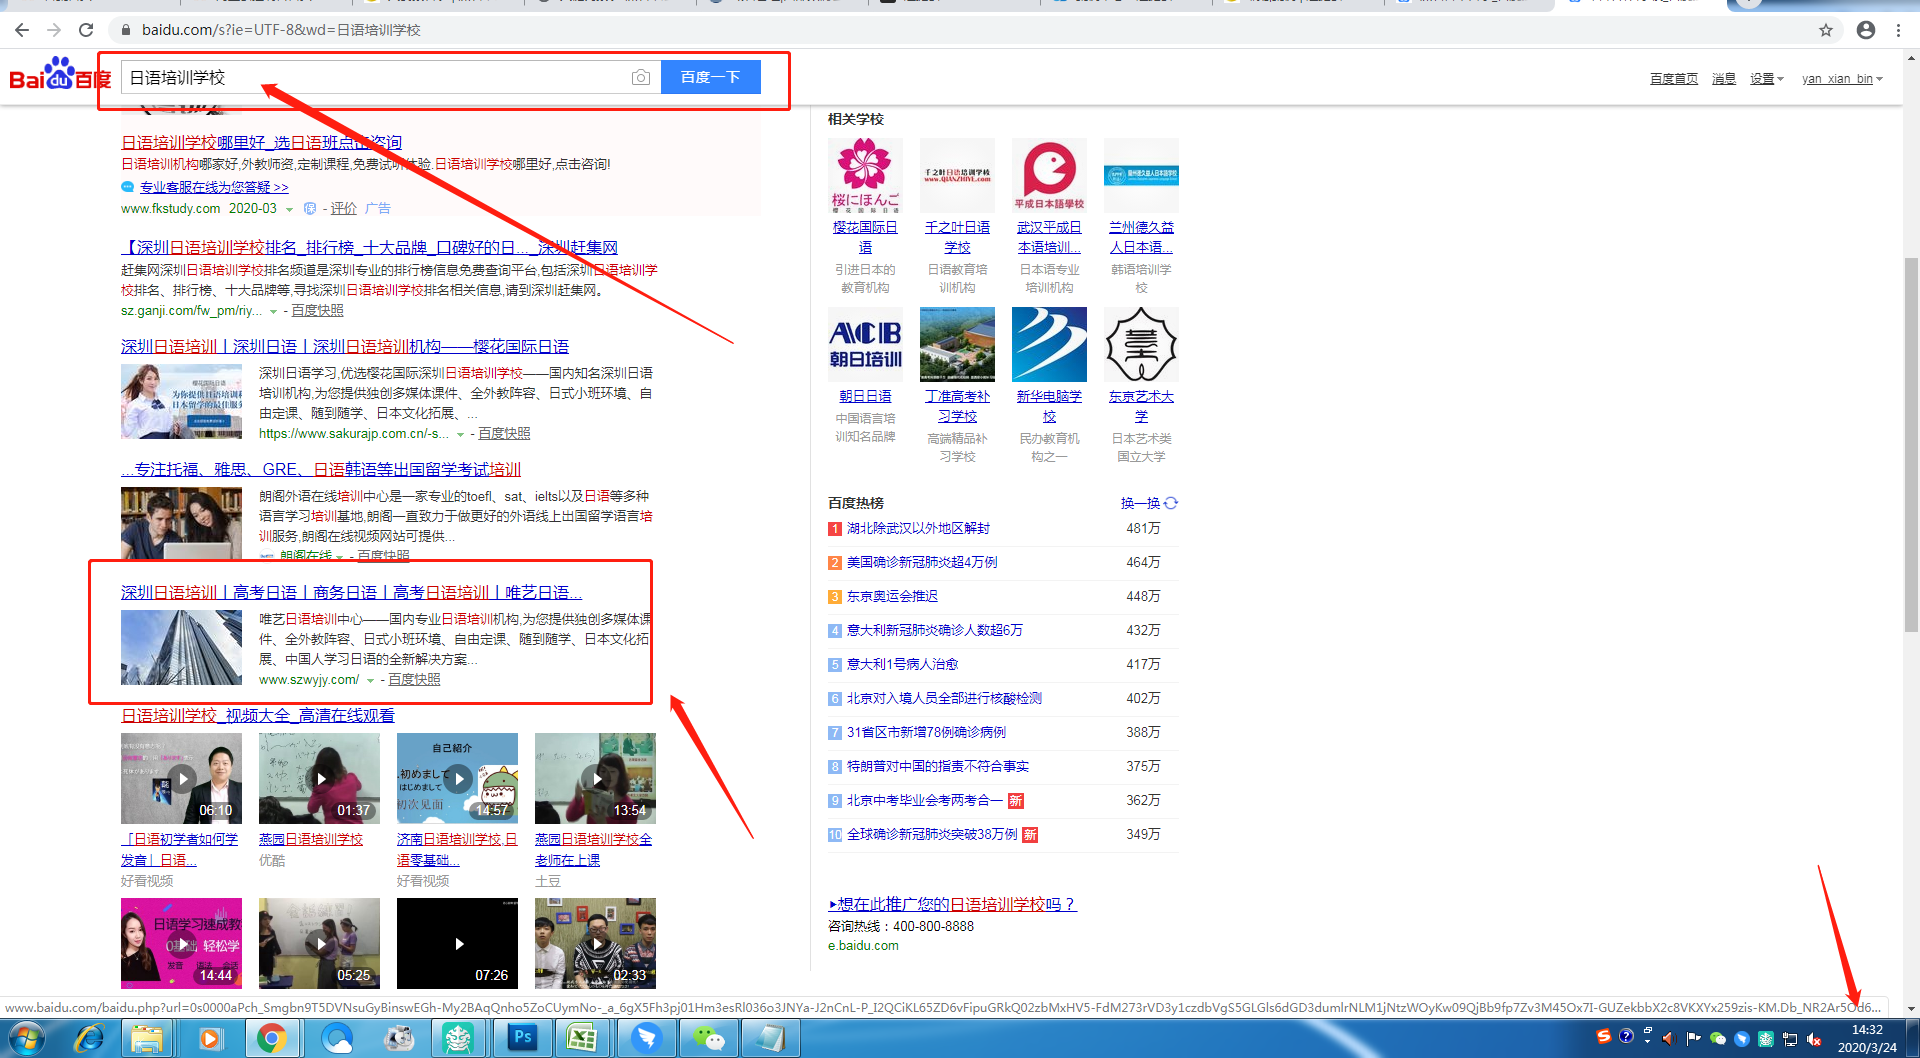This screenshot has width=1920, height=1058.
Task: Open the Windows Start button
Action: [x=26, y=1039]
